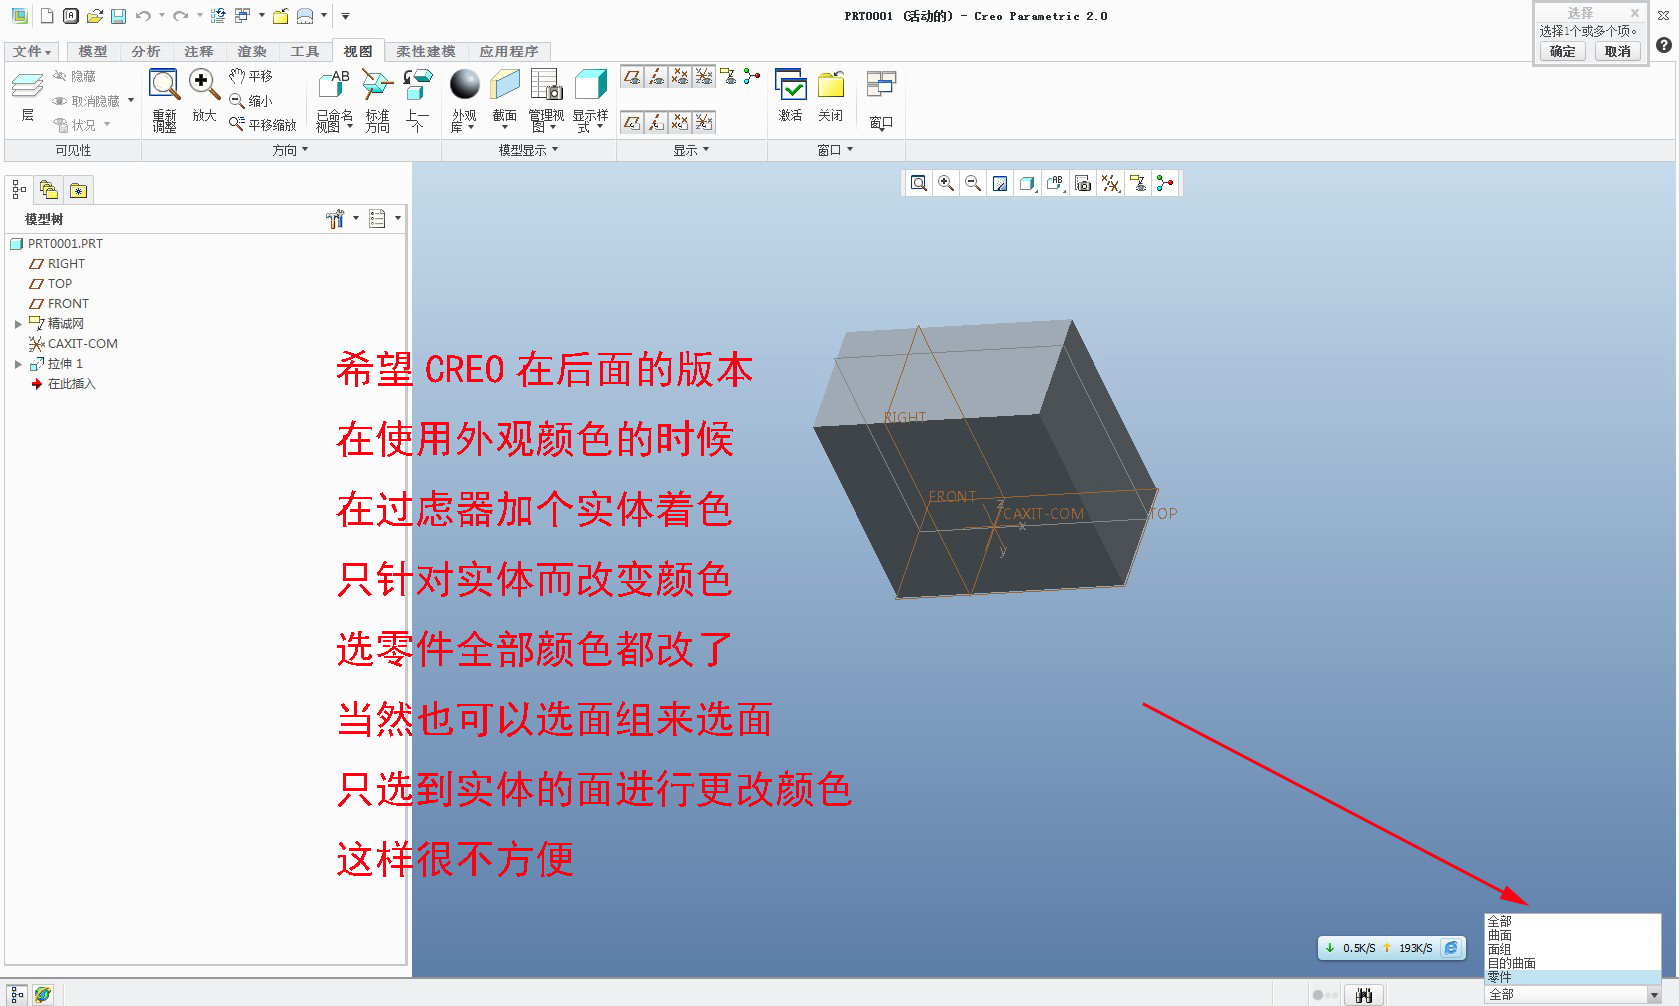
Task: Choose 零件 in the selection filter list
Action: [x=1572, y=977]
